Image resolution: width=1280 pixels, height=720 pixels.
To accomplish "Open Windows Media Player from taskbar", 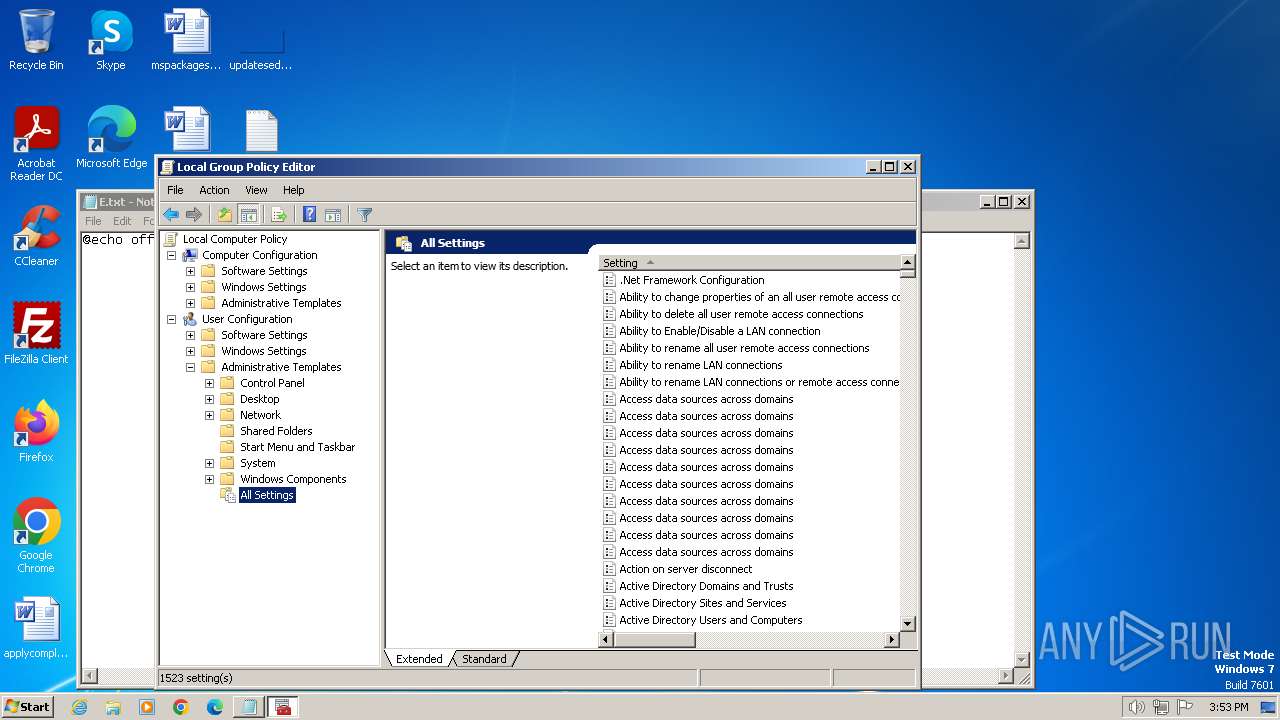I will click(x=147, y=707).
